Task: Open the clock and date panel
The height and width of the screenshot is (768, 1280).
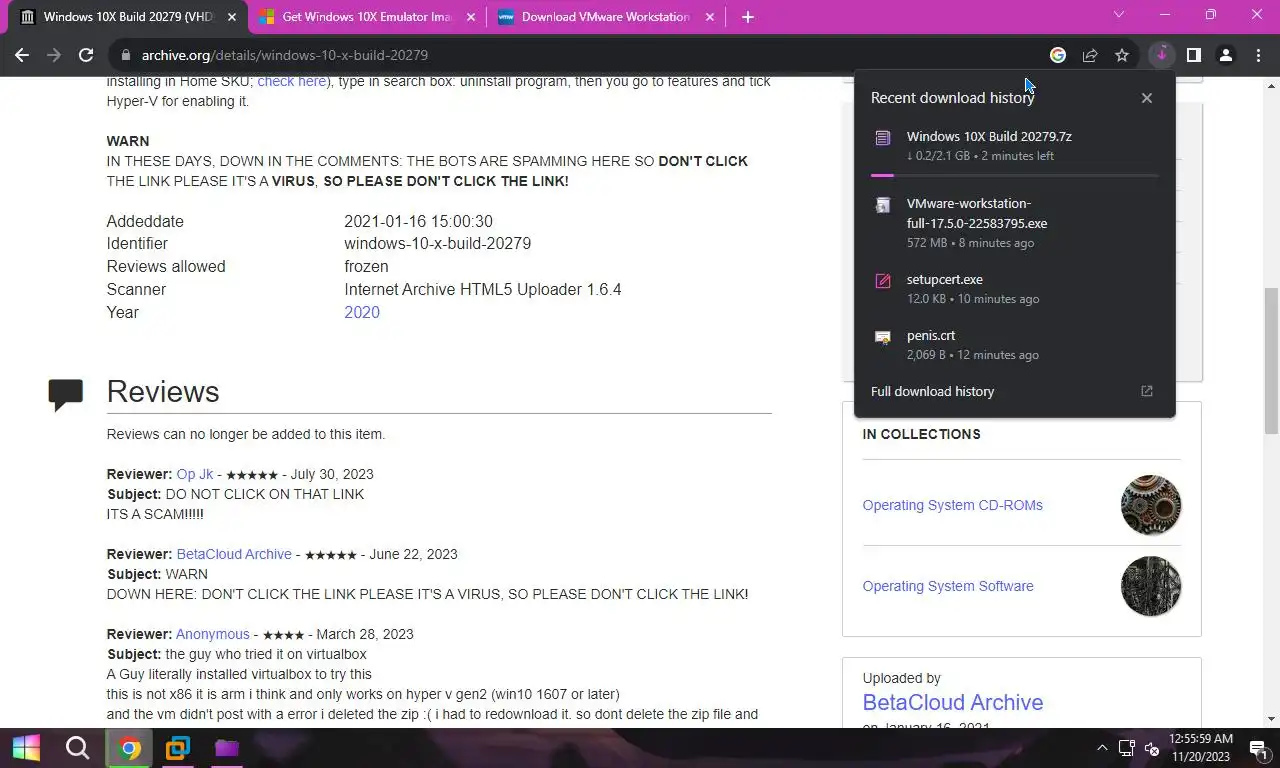Action: click(1200, 748)
